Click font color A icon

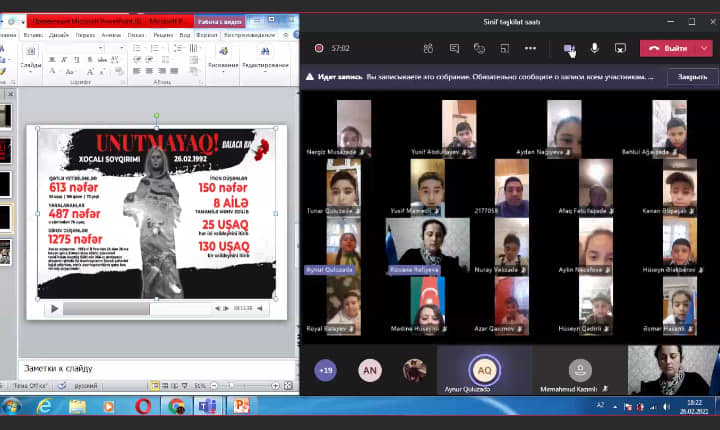pyautogui.click(x=52, y=71)
